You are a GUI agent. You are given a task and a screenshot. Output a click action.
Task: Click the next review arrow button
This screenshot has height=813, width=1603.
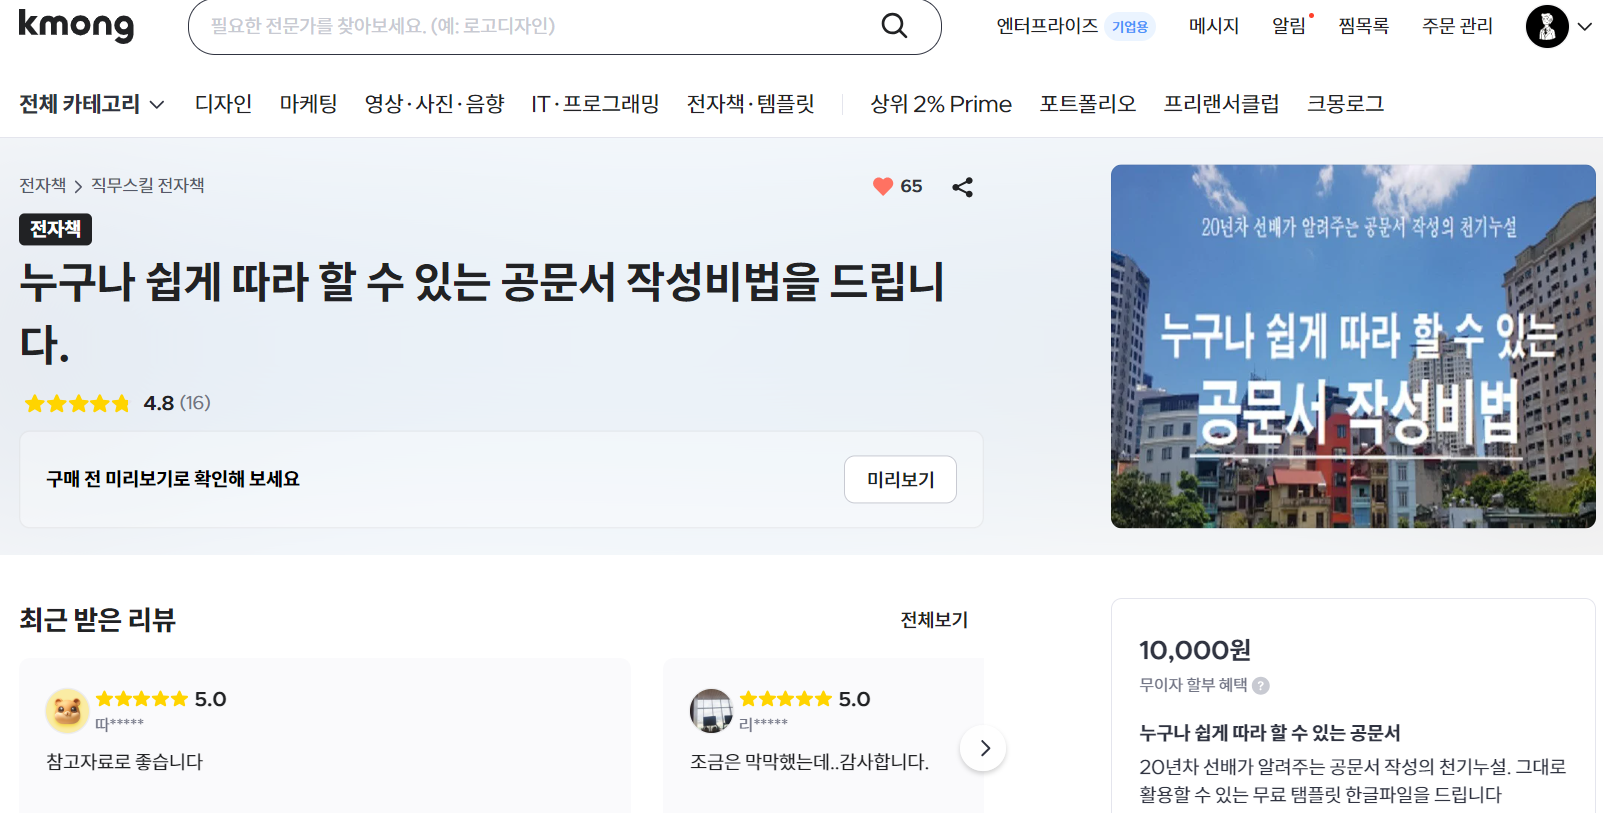pyautogui.click(x=983, y=748)
